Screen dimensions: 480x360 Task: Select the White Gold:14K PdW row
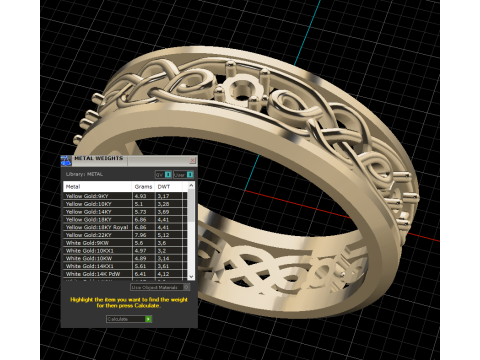point(125,274)
